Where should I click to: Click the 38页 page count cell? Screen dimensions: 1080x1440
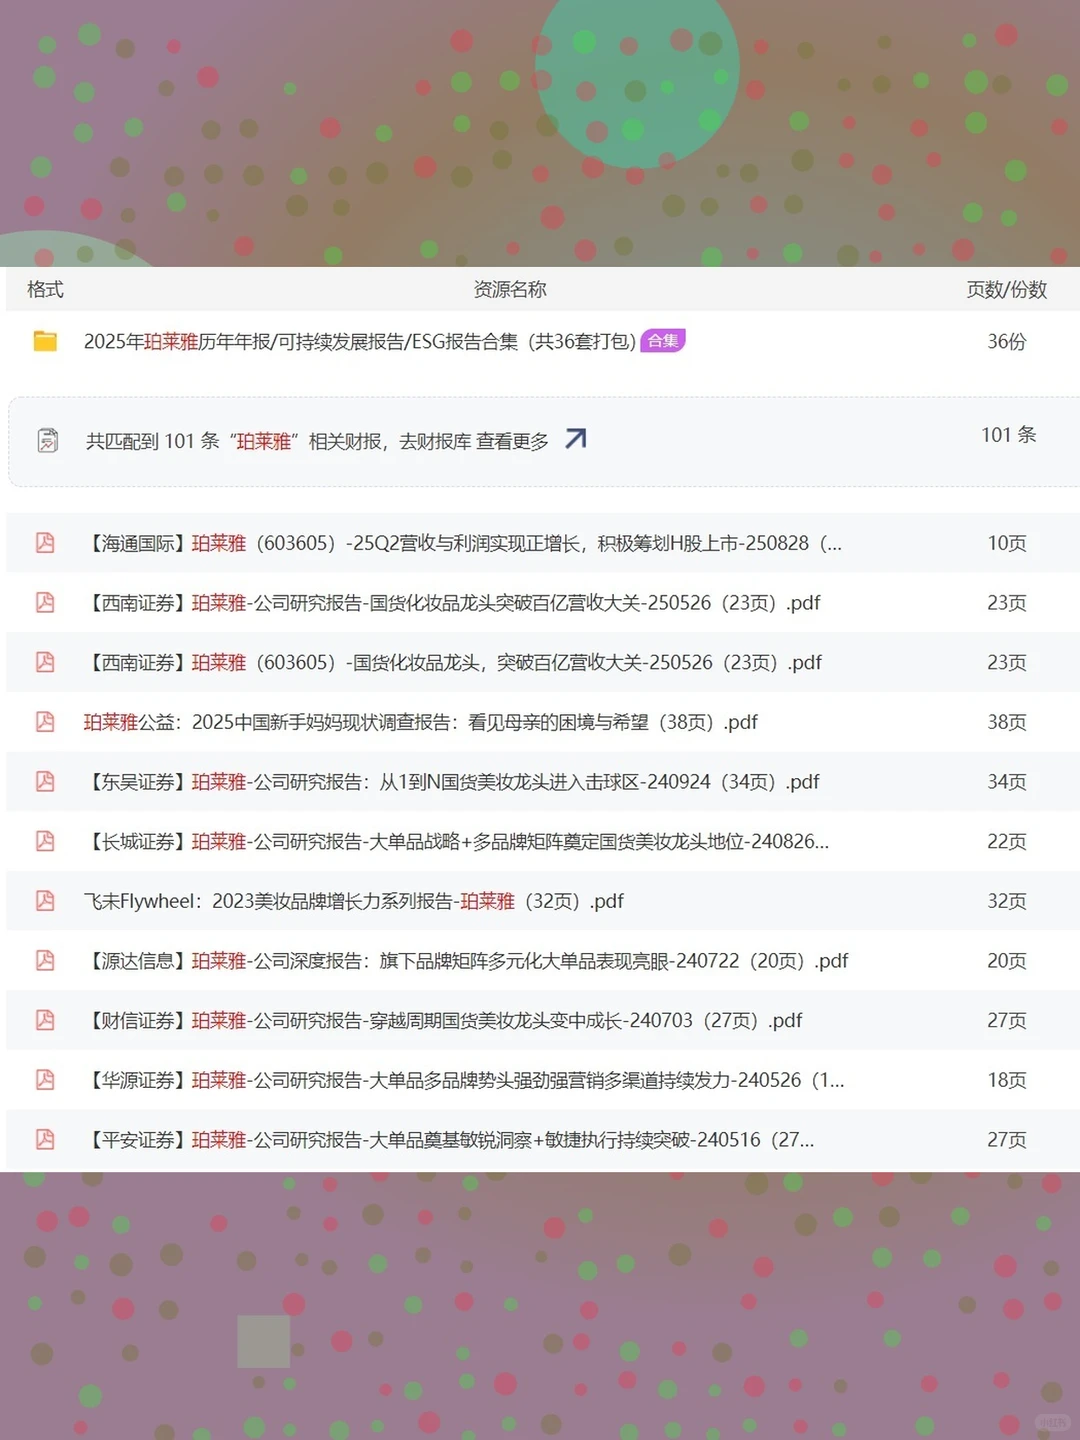(1007, 722)
